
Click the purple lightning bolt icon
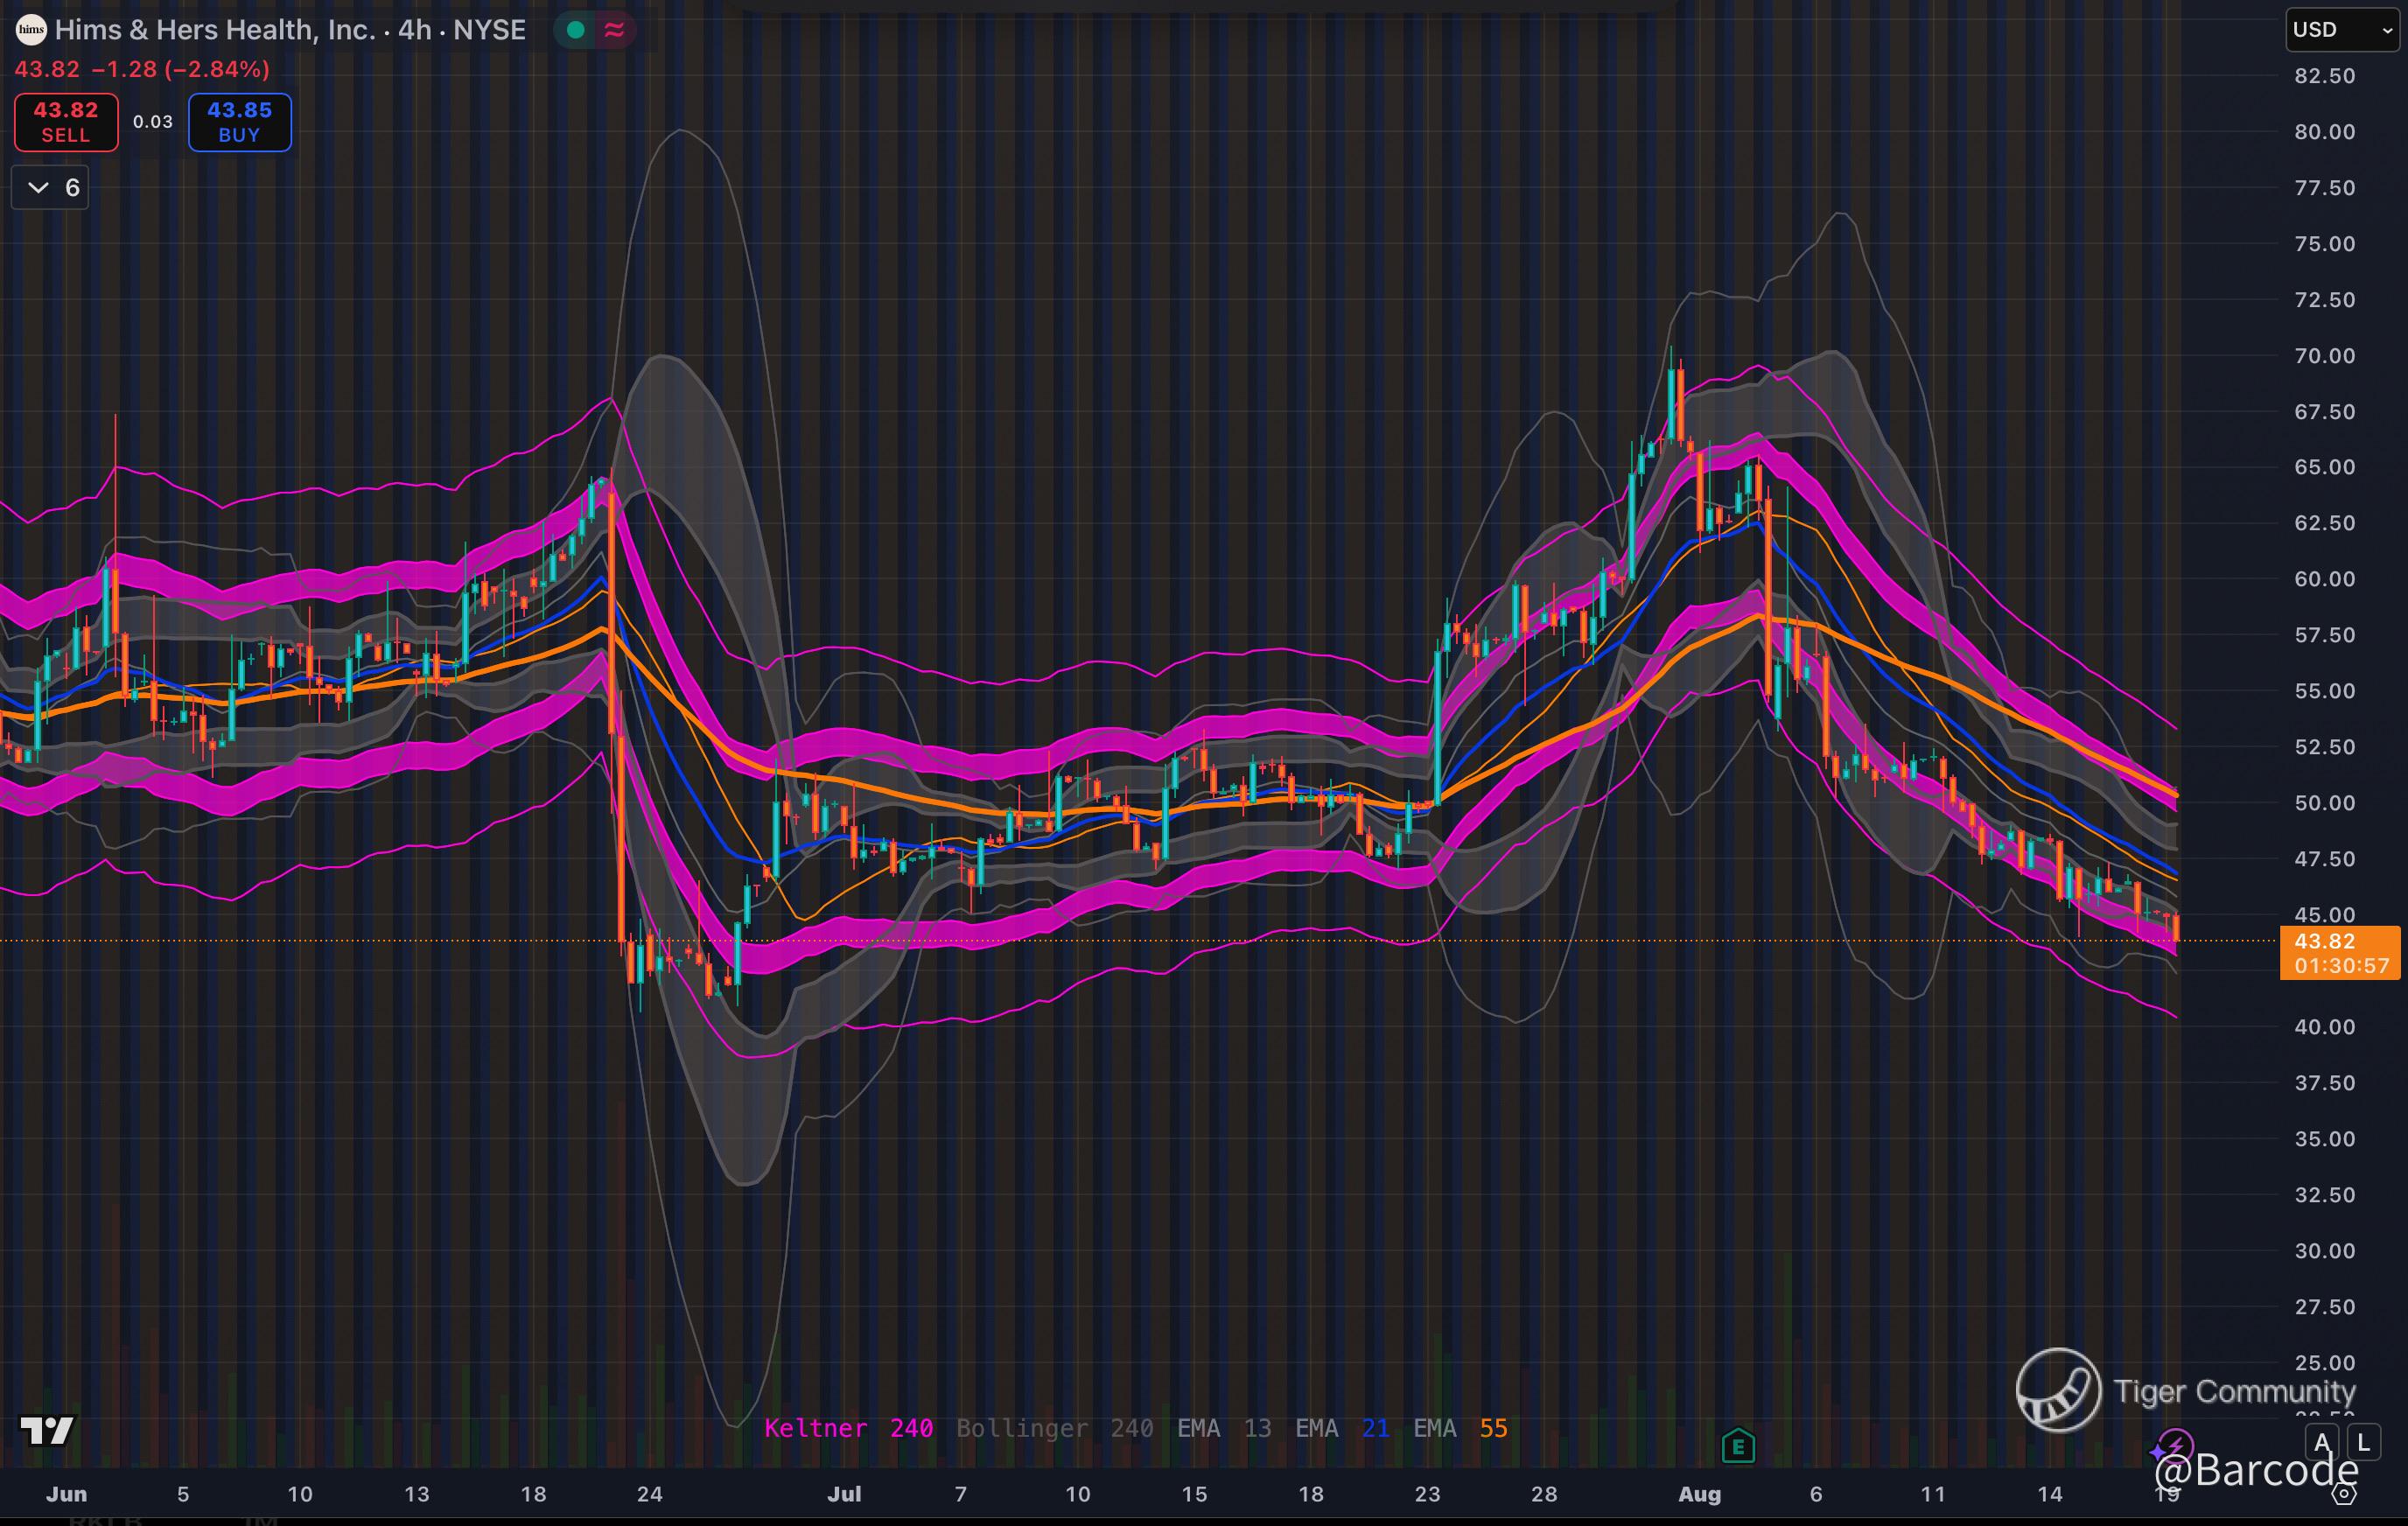(x=2175, y=1446)
